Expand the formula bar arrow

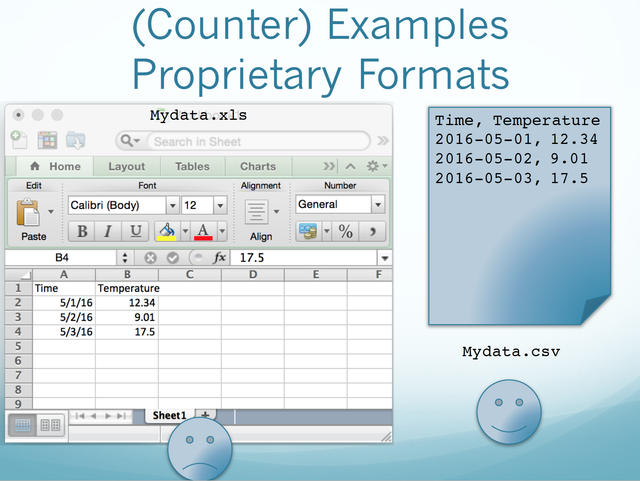(x=384, y=258)
